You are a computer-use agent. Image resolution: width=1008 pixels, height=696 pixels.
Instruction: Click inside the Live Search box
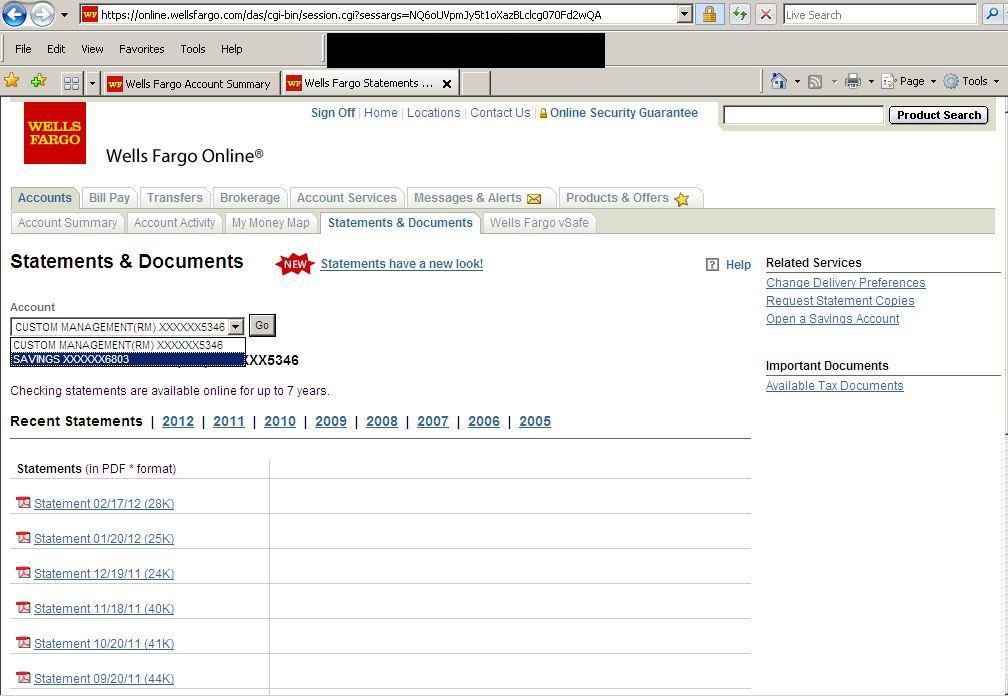click(x=879, y=14)
